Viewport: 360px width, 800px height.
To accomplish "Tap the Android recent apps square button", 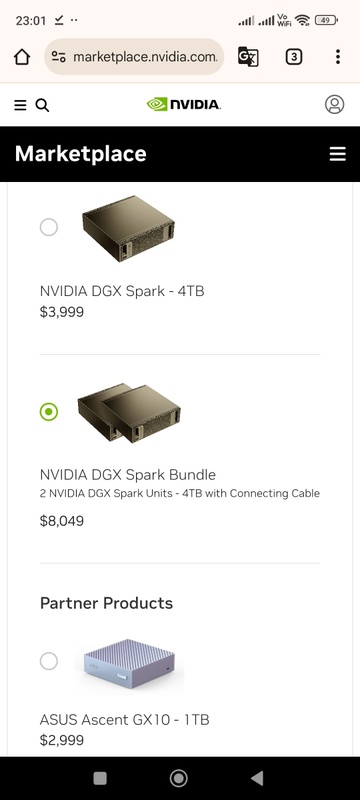I will (x=100, y=778).
